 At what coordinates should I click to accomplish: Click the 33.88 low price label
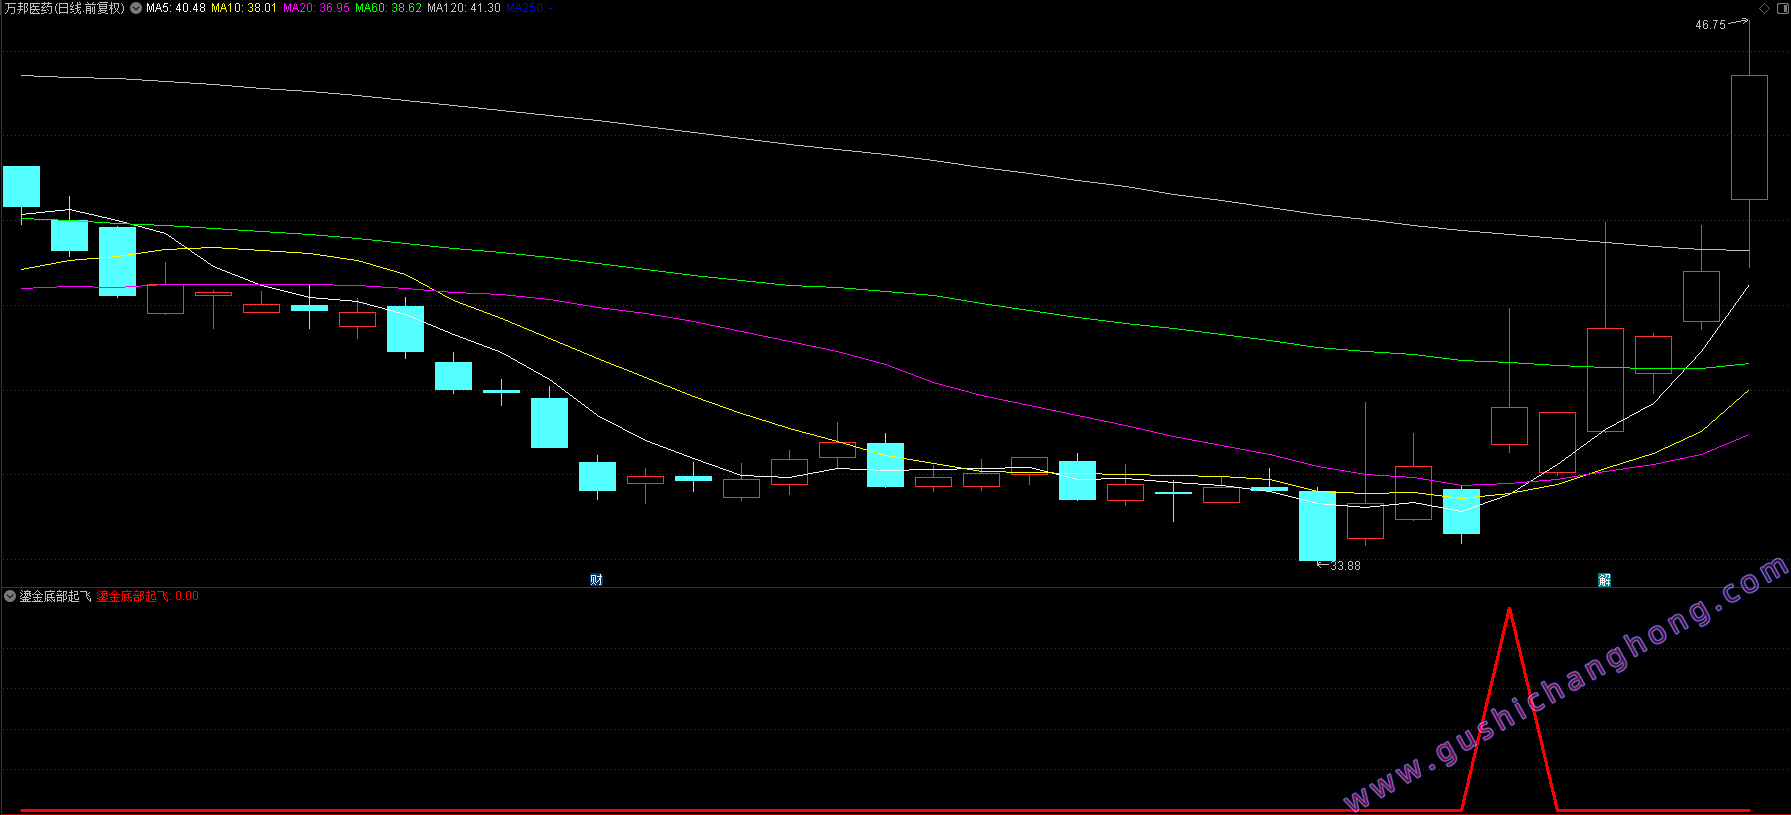(1345, 566)
